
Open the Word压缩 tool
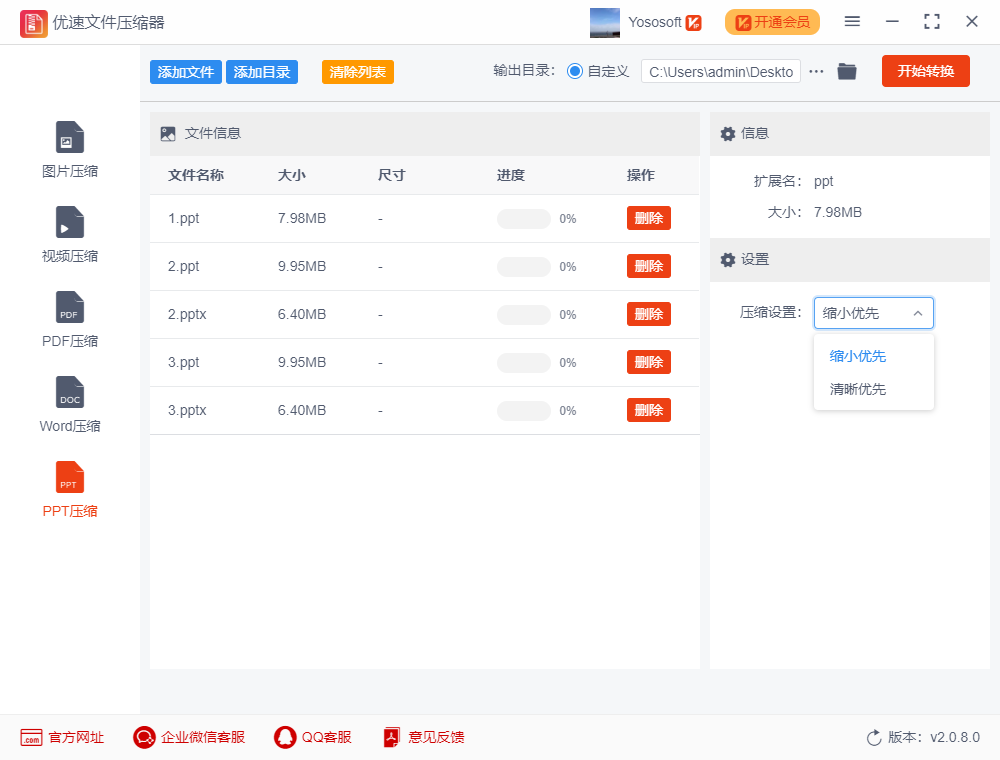pyautogui.click(x=70, y=404)
